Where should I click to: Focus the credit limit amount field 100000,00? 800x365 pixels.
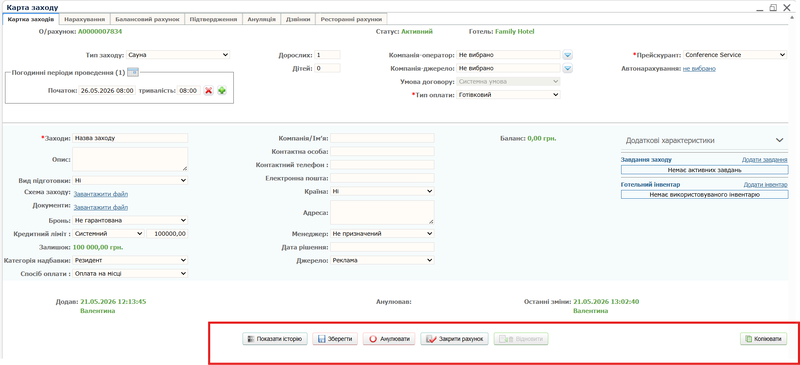[167, 233]
